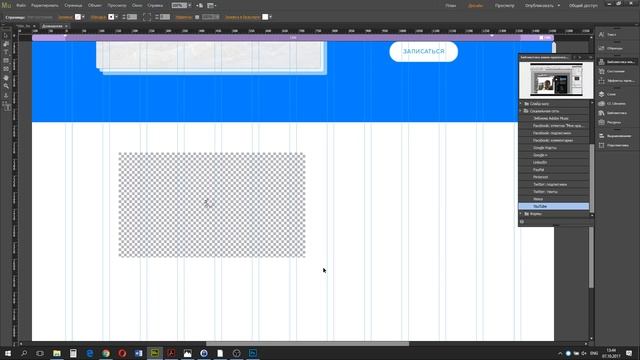This screenshot has height=360, width=640.
Task: Expand the Формы folder
Action: tap(521, 213)
